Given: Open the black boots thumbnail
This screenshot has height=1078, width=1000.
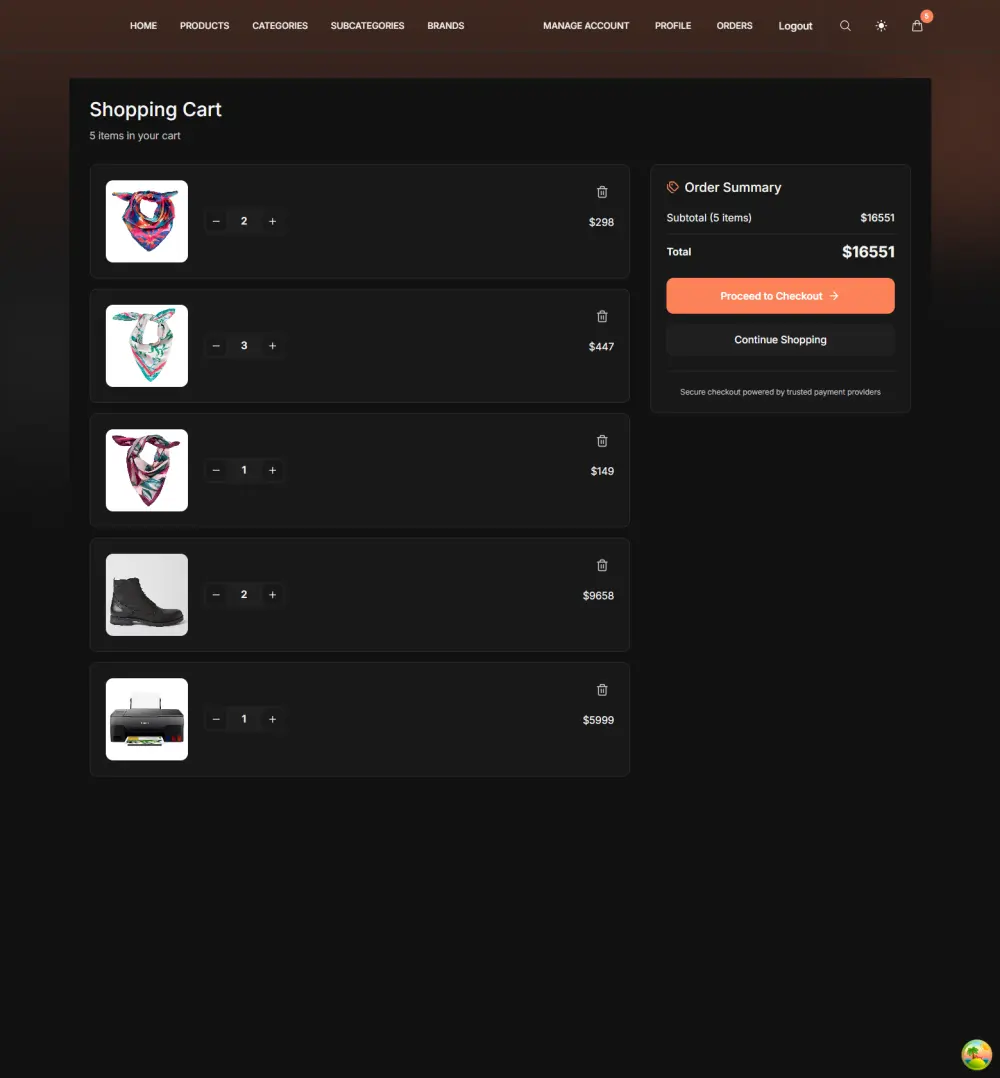Looking at the screenshot, I should 146,595.
